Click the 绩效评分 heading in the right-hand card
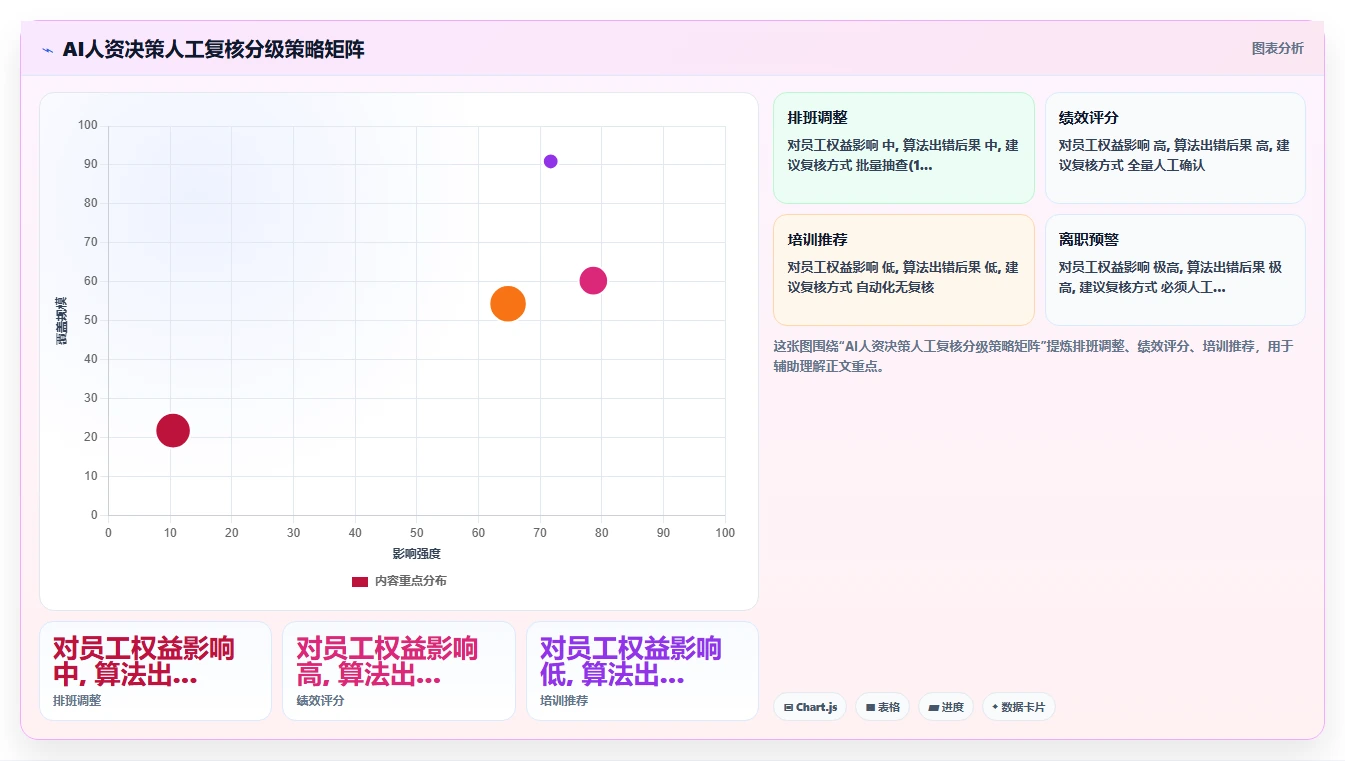The height and width of the screenshot is (761, 1345). pyautogui.click(x=1089, y=118)
